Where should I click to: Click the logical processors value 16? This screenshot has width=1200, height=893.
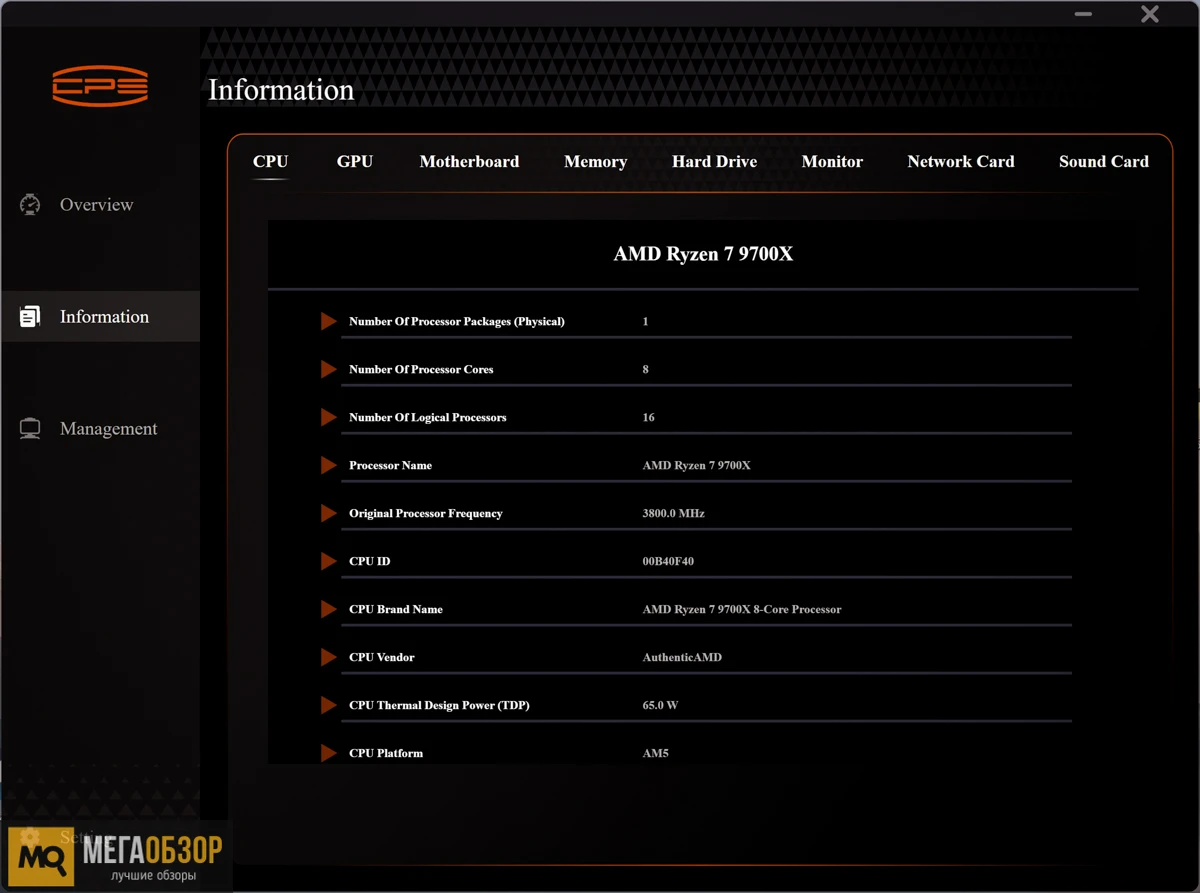click(649, 418)
